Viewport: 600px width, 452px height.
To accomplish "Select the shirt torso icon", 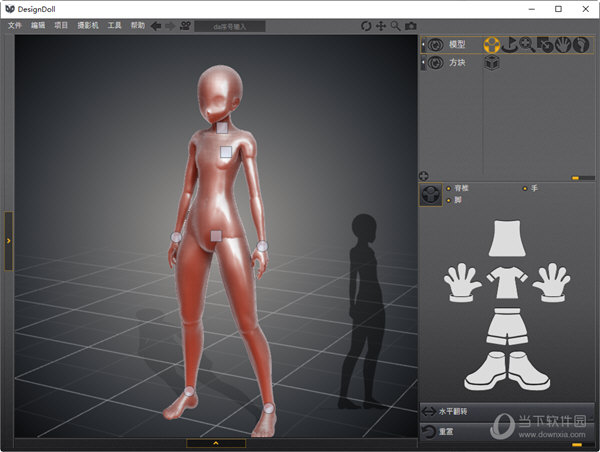I will 507,283.
